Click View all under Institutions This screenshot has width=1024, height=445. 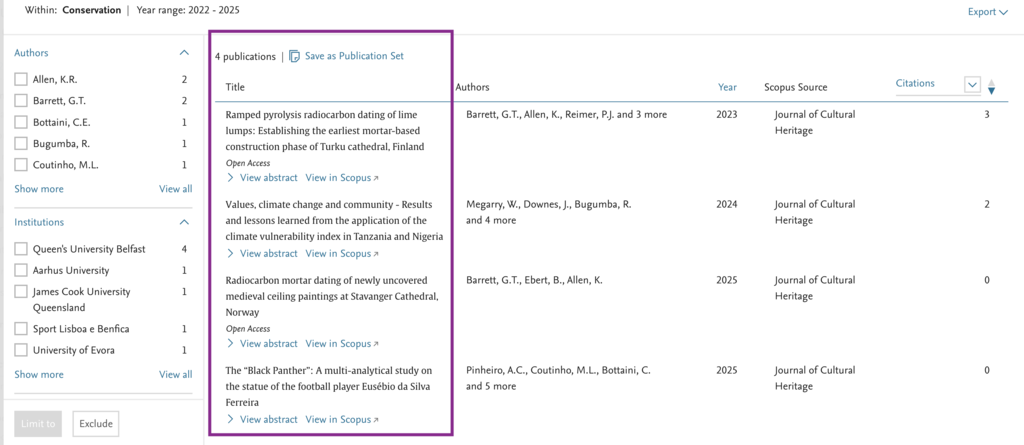tap(176, 374)
